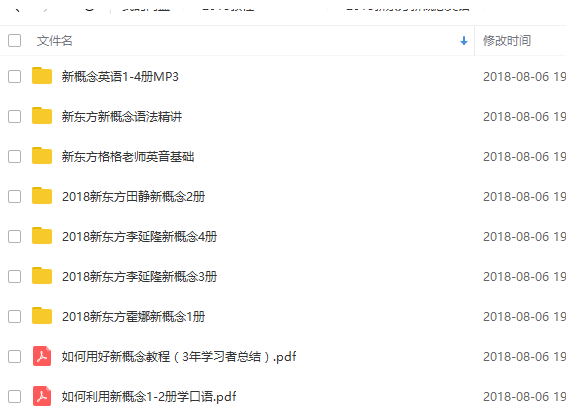Check the box for 新东方新概念语法精讲
Image resolution: width=566 pixels, height=408 pixels.
(x=14, y=117)
